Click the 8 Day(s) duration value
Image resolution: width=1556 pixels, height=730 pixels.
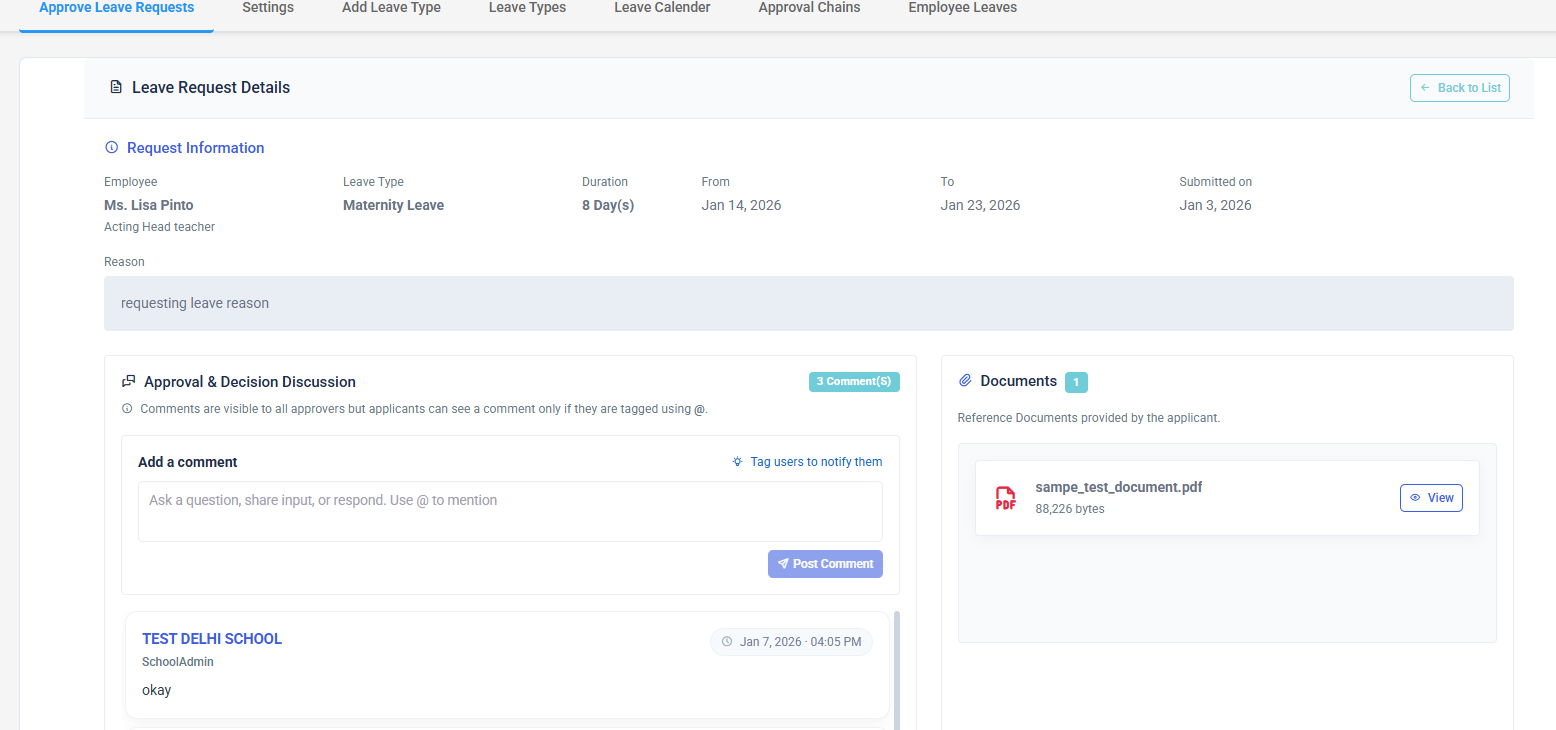point(608,205)
